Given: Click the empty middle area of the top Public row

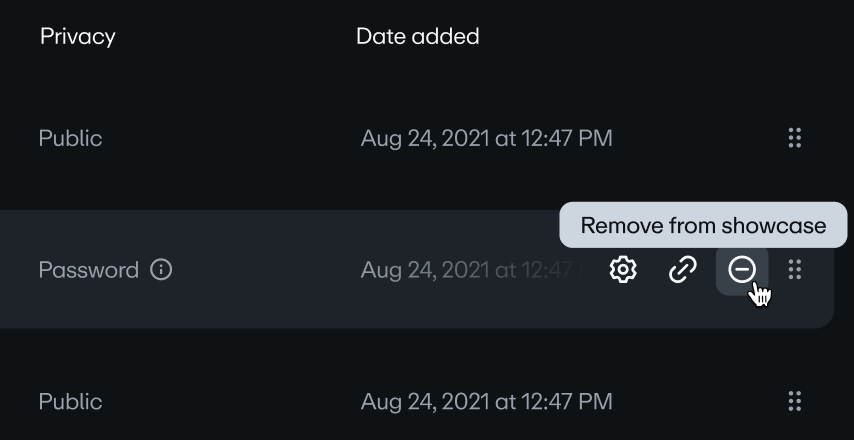Looking at the screenshot, I should (230, 138).
